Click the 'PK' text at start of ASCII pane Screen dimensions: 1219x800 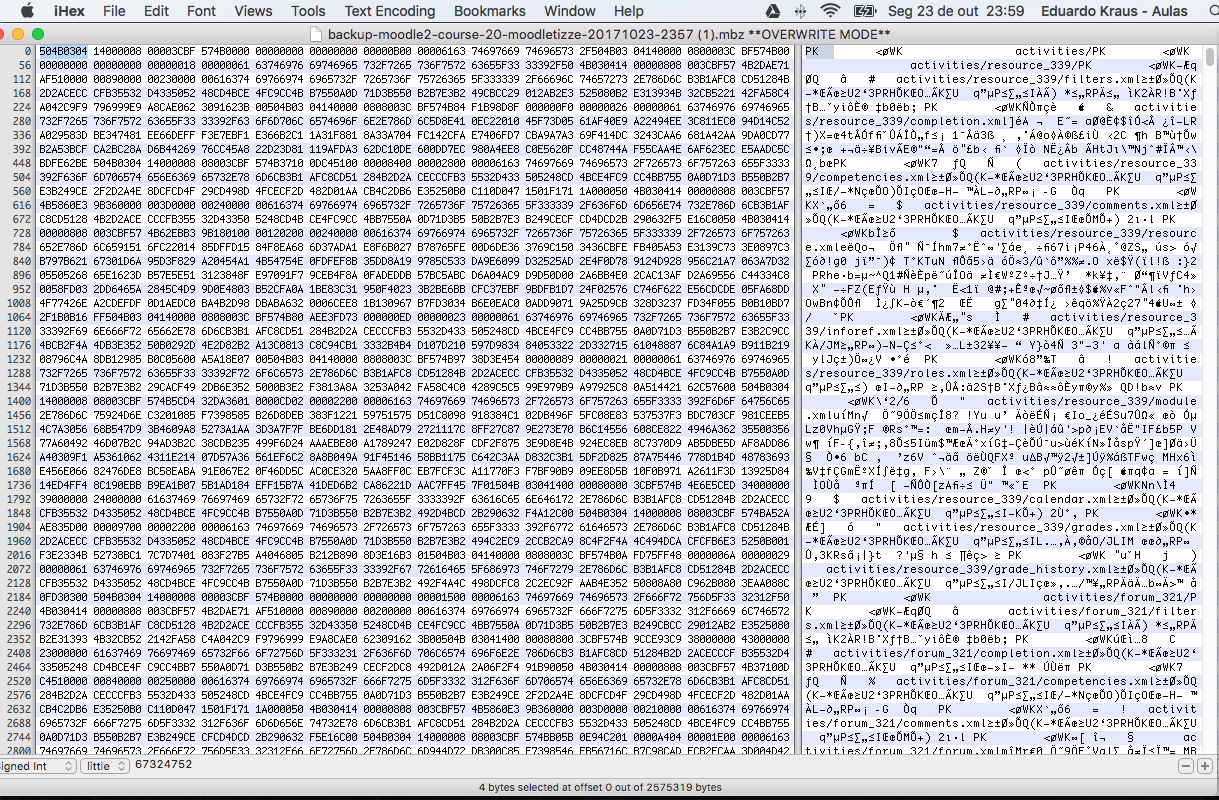click(813, 51)
